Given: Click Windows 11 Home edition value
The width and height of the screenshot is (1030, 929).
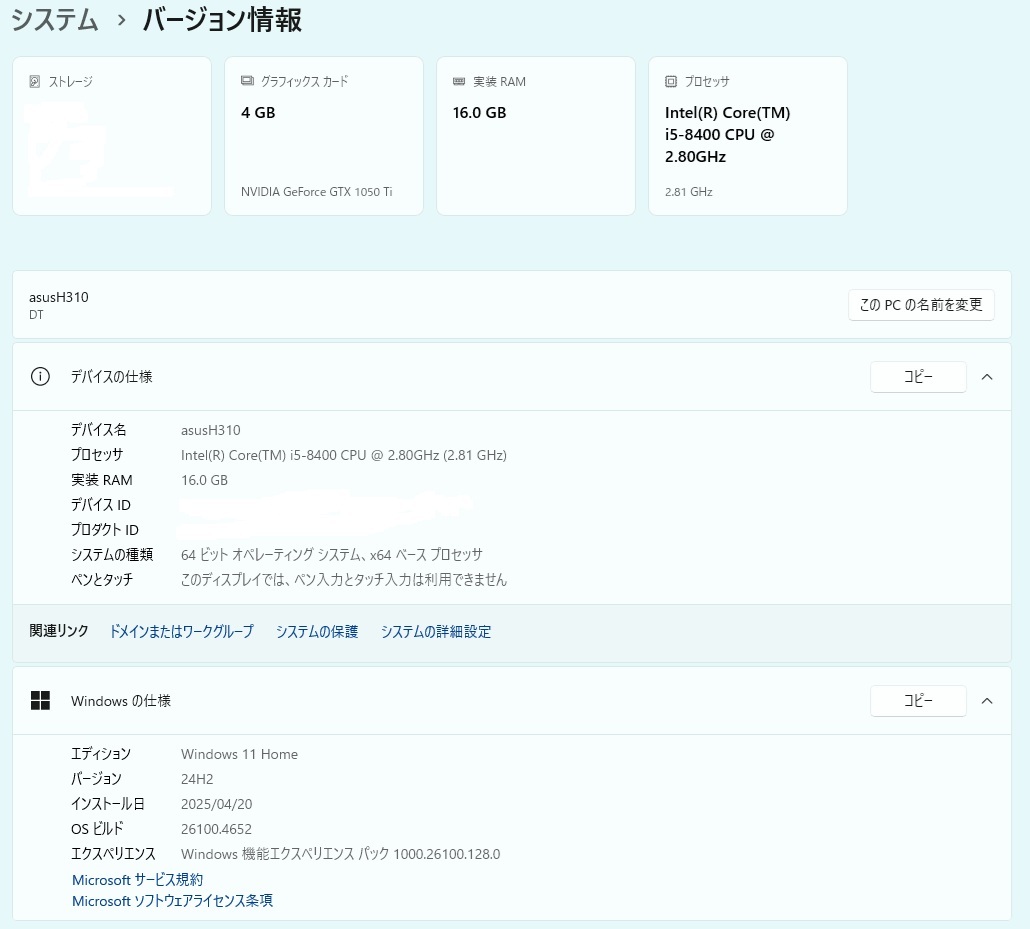Looking at the screenshot, I should (x=239, y=754).
